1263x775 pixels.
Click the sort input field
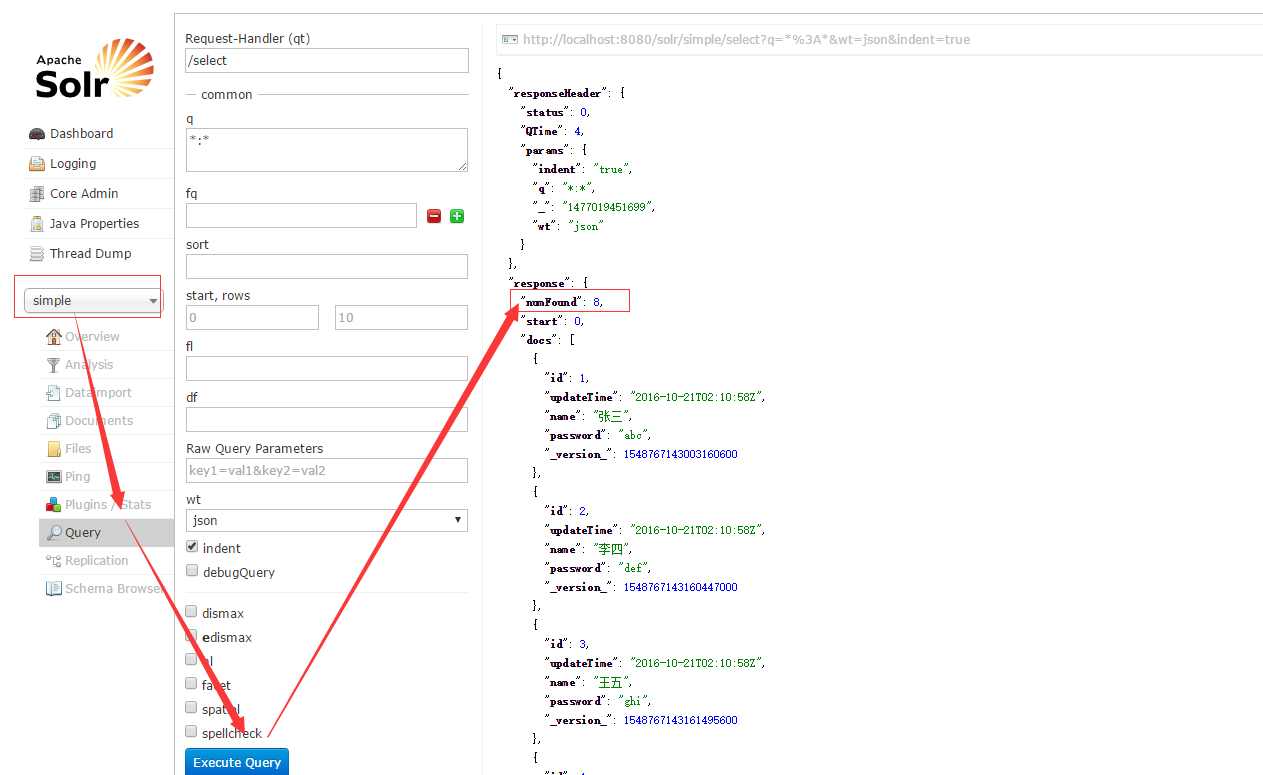tap(326, 267)
